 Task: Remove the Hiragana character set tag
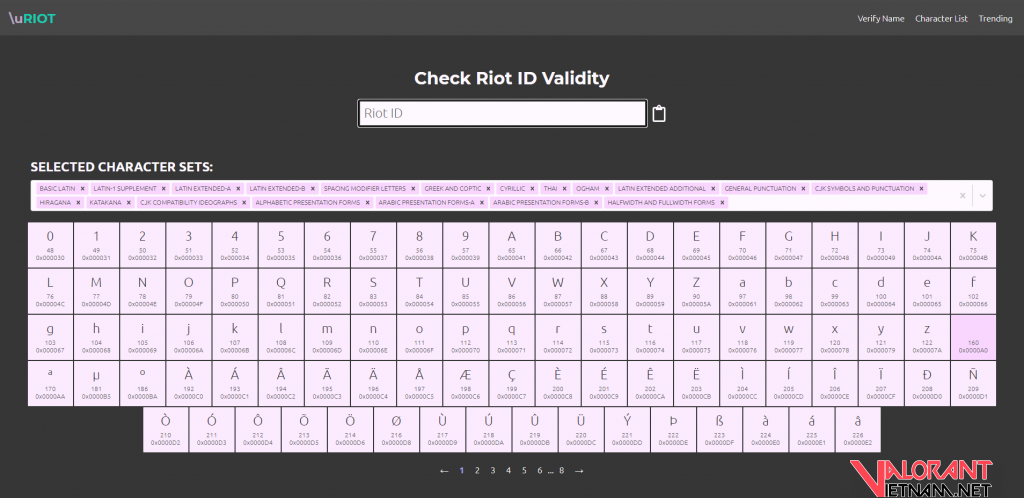pos(76,202)
